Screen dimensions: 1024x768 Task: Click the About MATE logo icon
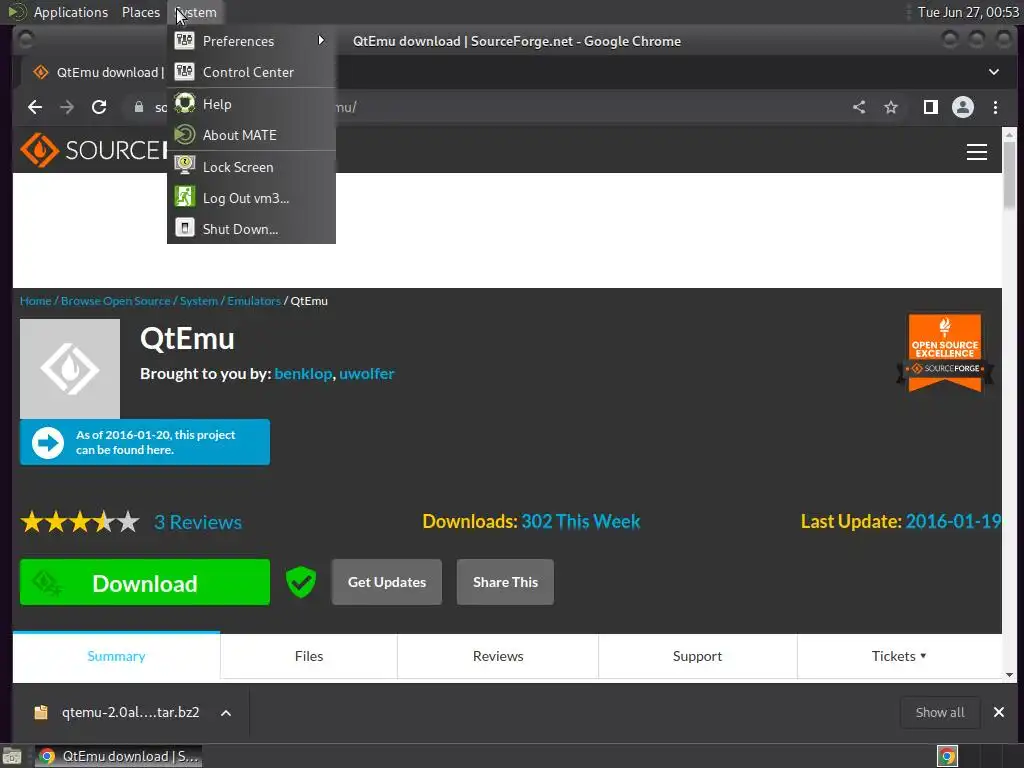pos(185,135)
